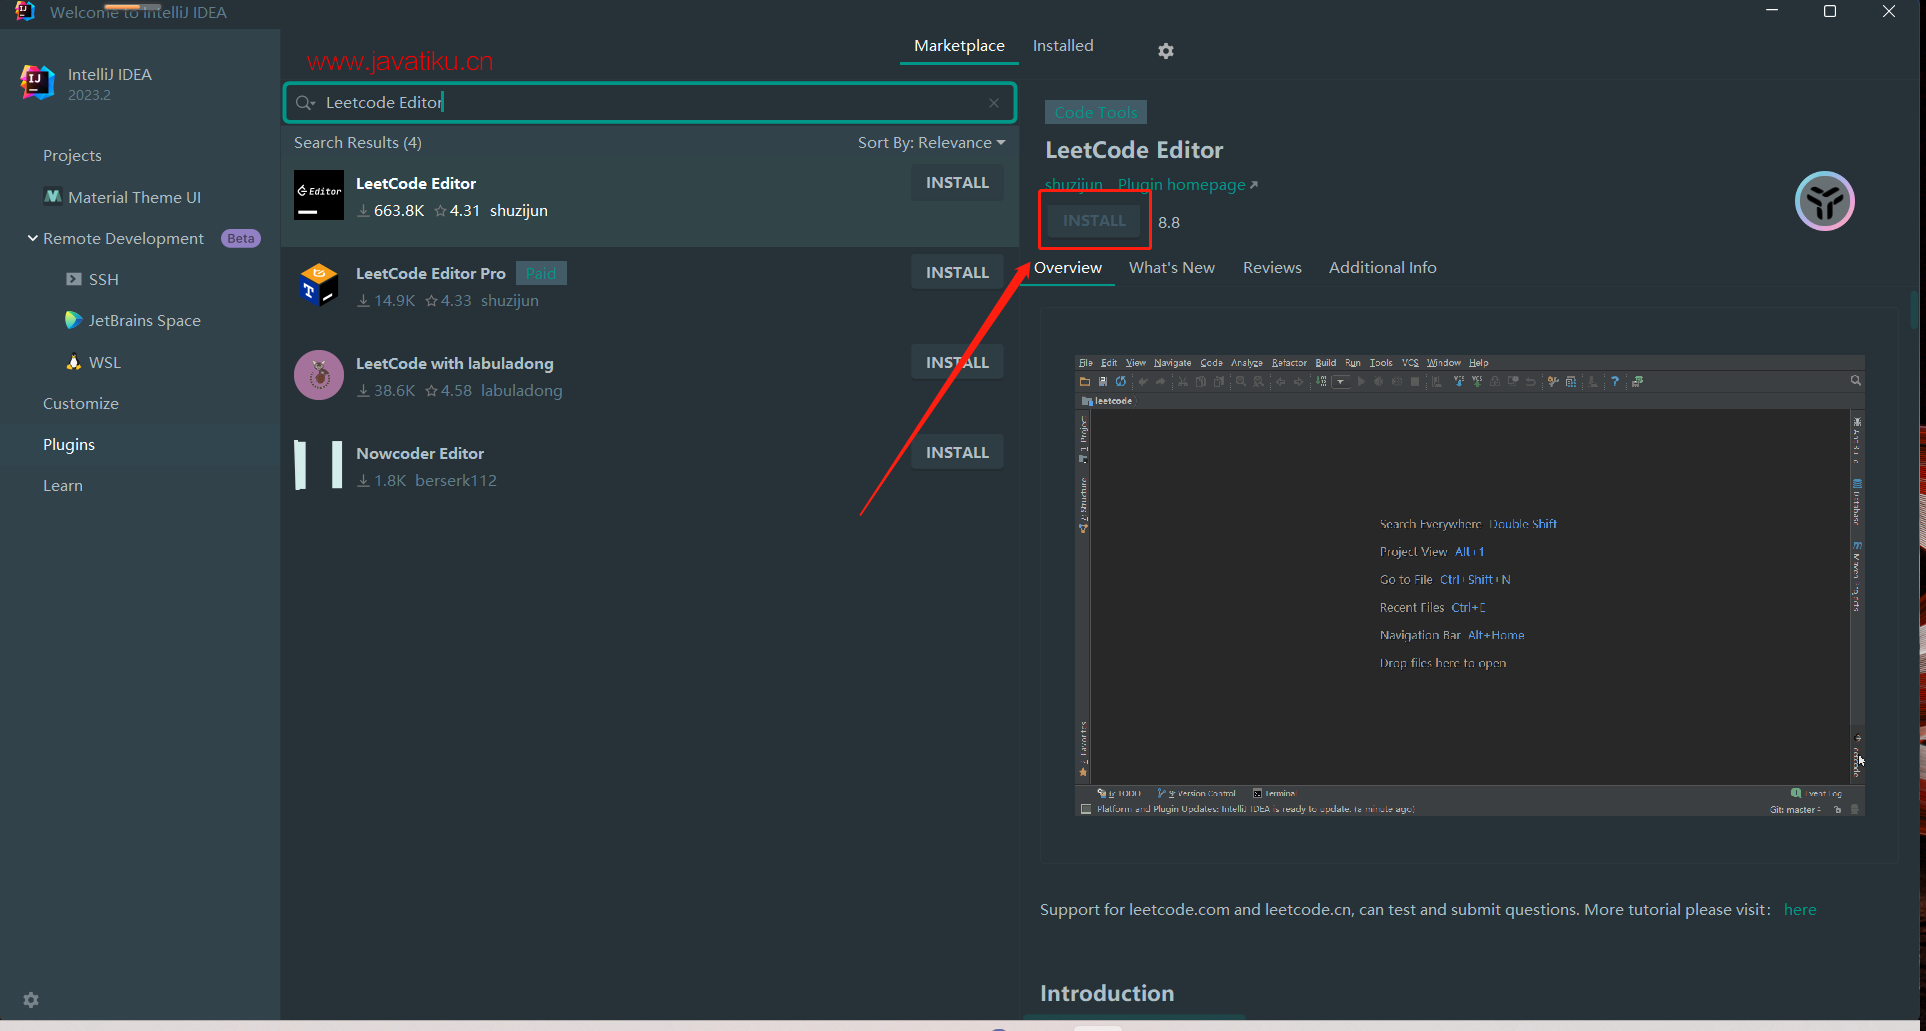Click the LeetCode Editor Pro plugin icon
Image resolution: width=1926 pixels, height=1031 pixels.
pyautogui.click(x=319, y=285)
